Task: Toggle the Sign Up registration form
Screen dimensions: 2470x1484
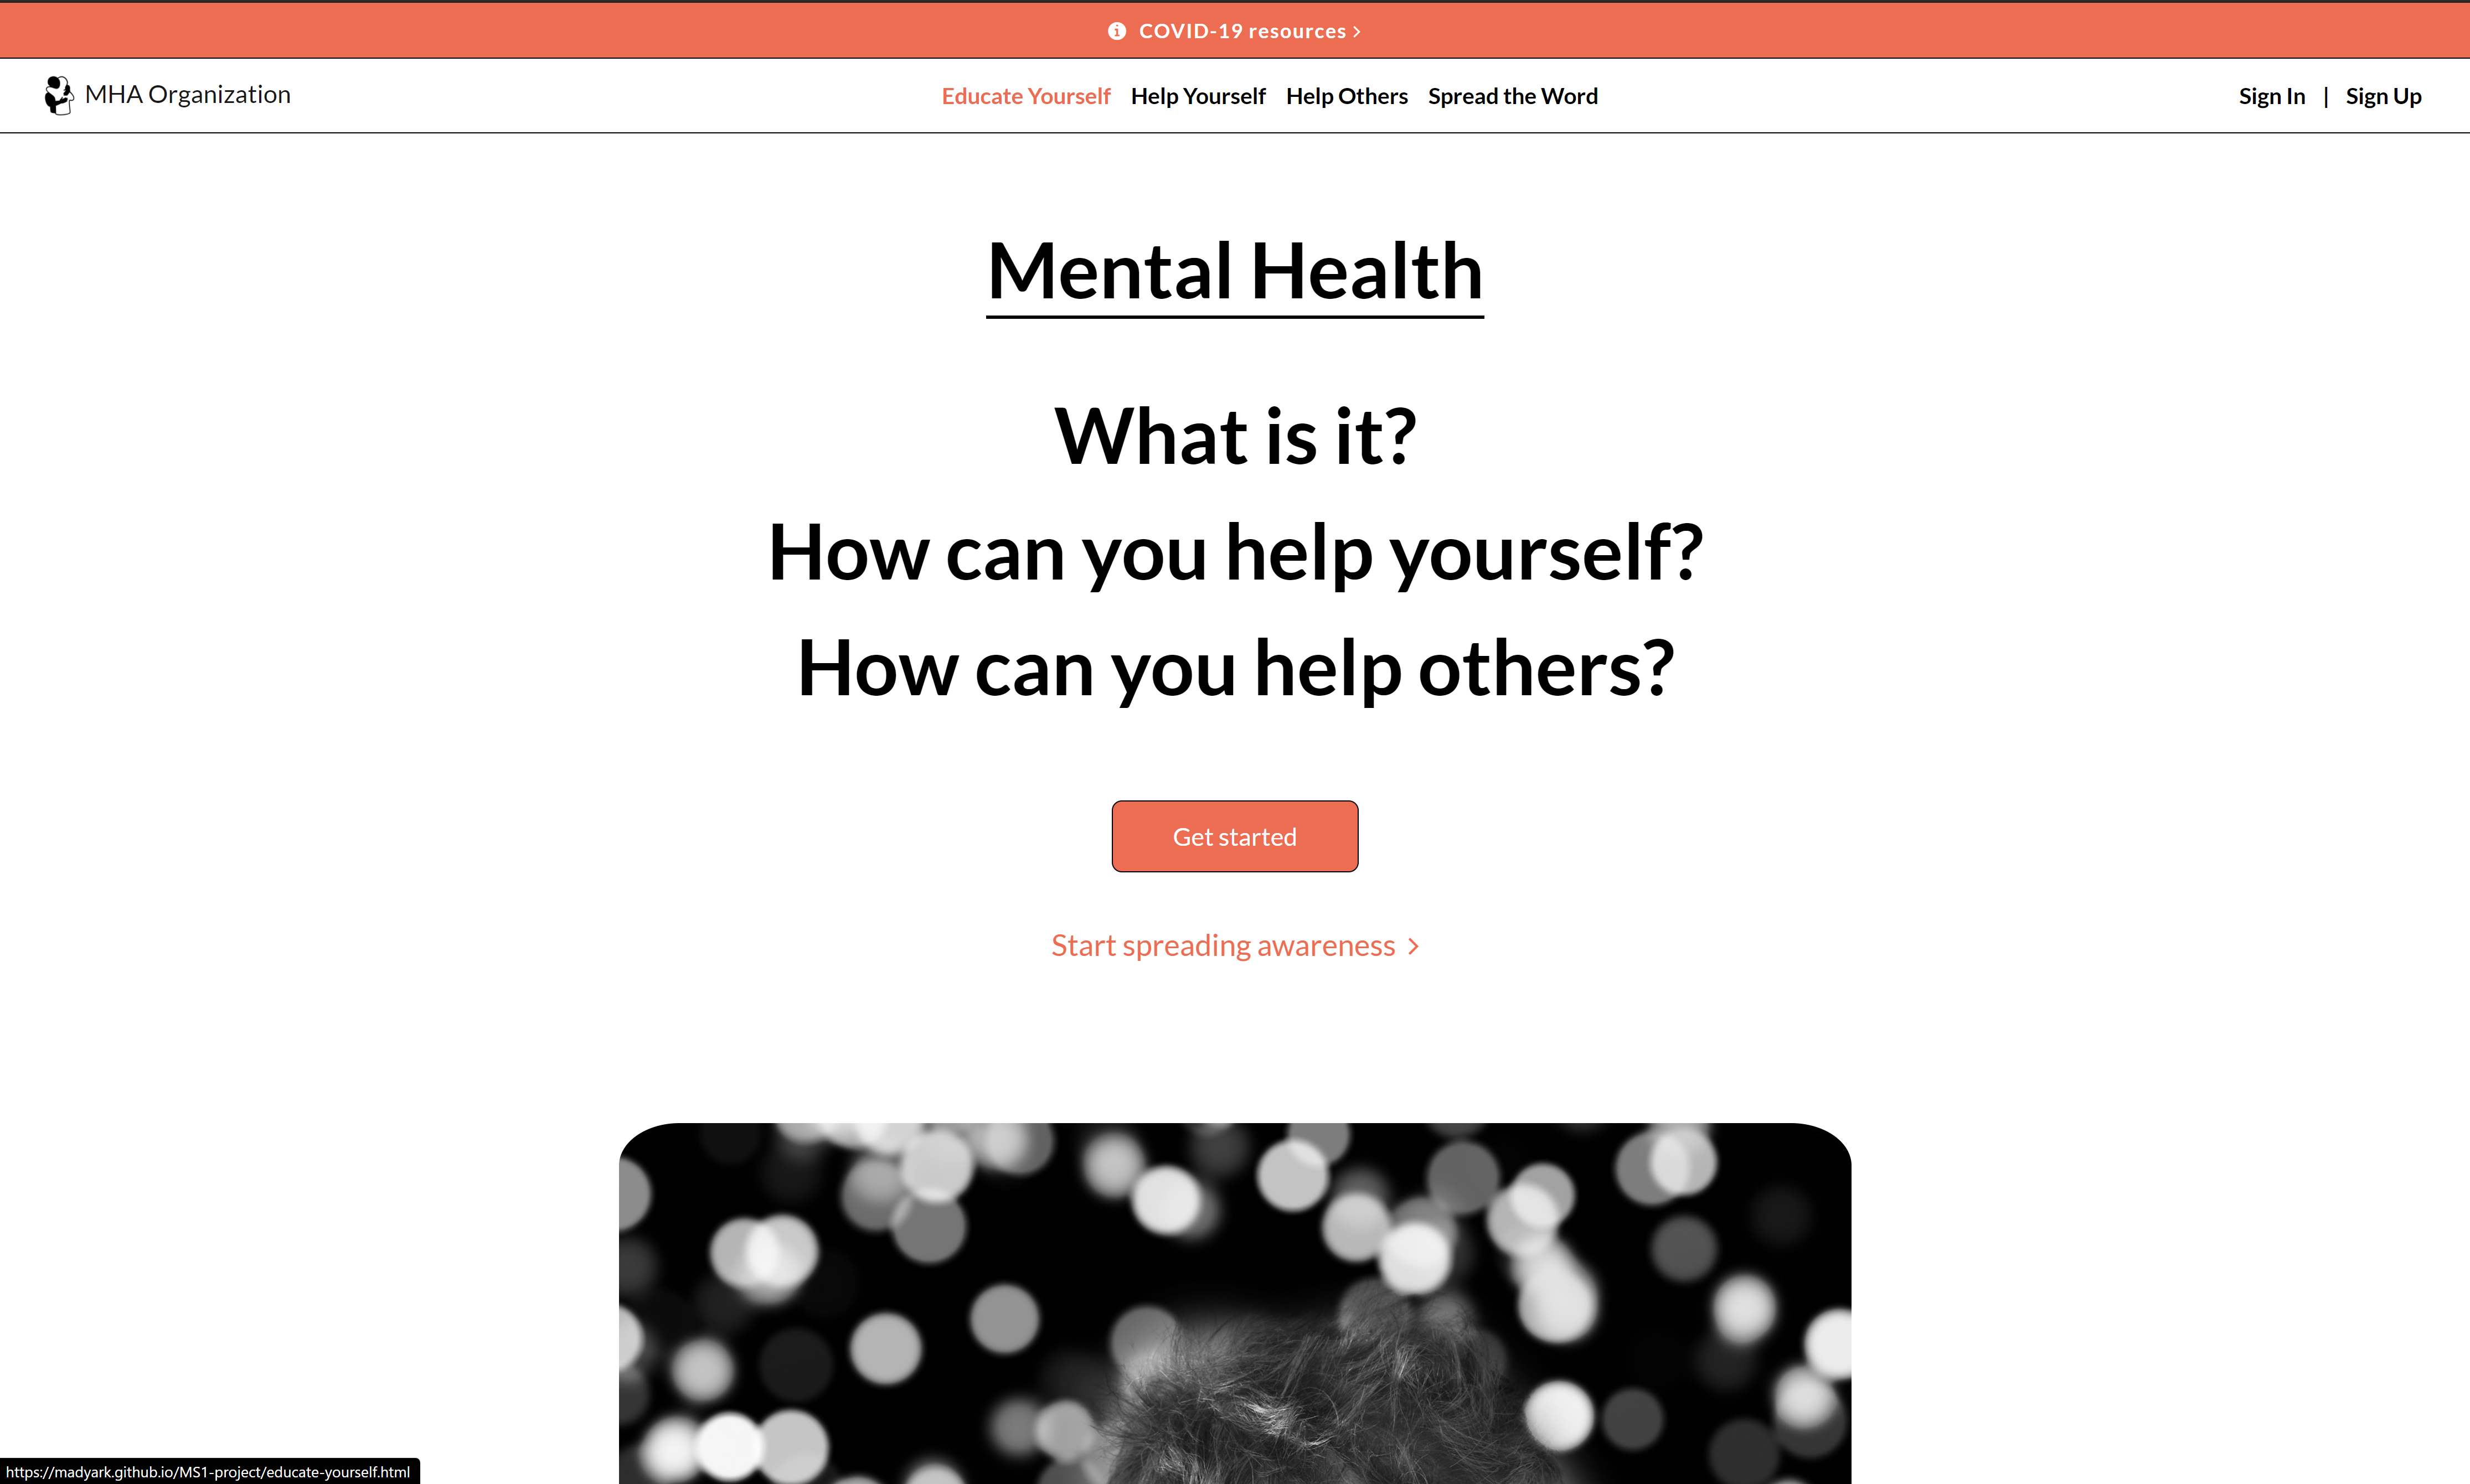Action: pos(2384,94)
